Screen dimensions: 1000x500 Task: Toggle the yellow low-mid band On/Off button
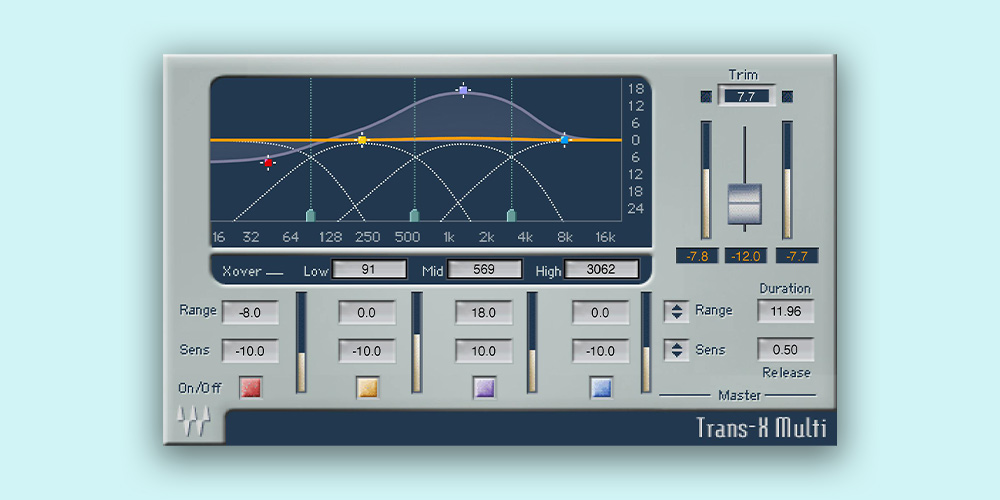pyautogui.click(x=367, y=388)
